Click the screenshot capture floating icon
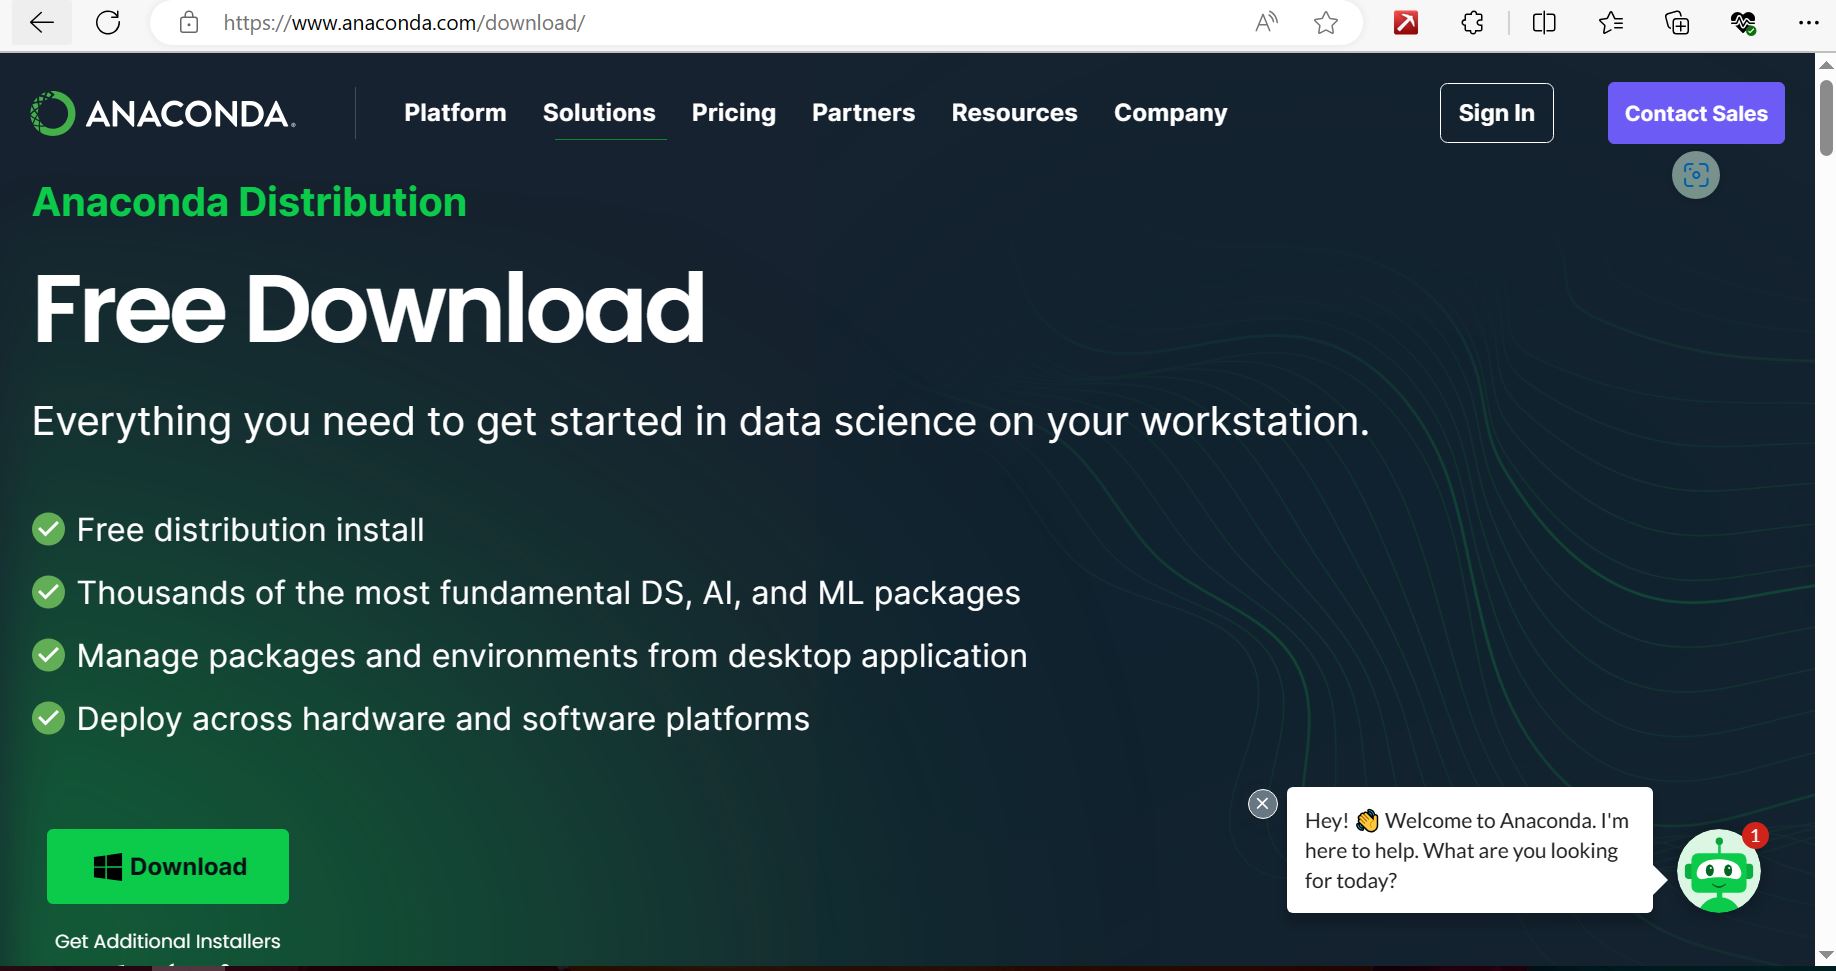The width and height of the screenshot is (1836, 971). coord(1696,175)
